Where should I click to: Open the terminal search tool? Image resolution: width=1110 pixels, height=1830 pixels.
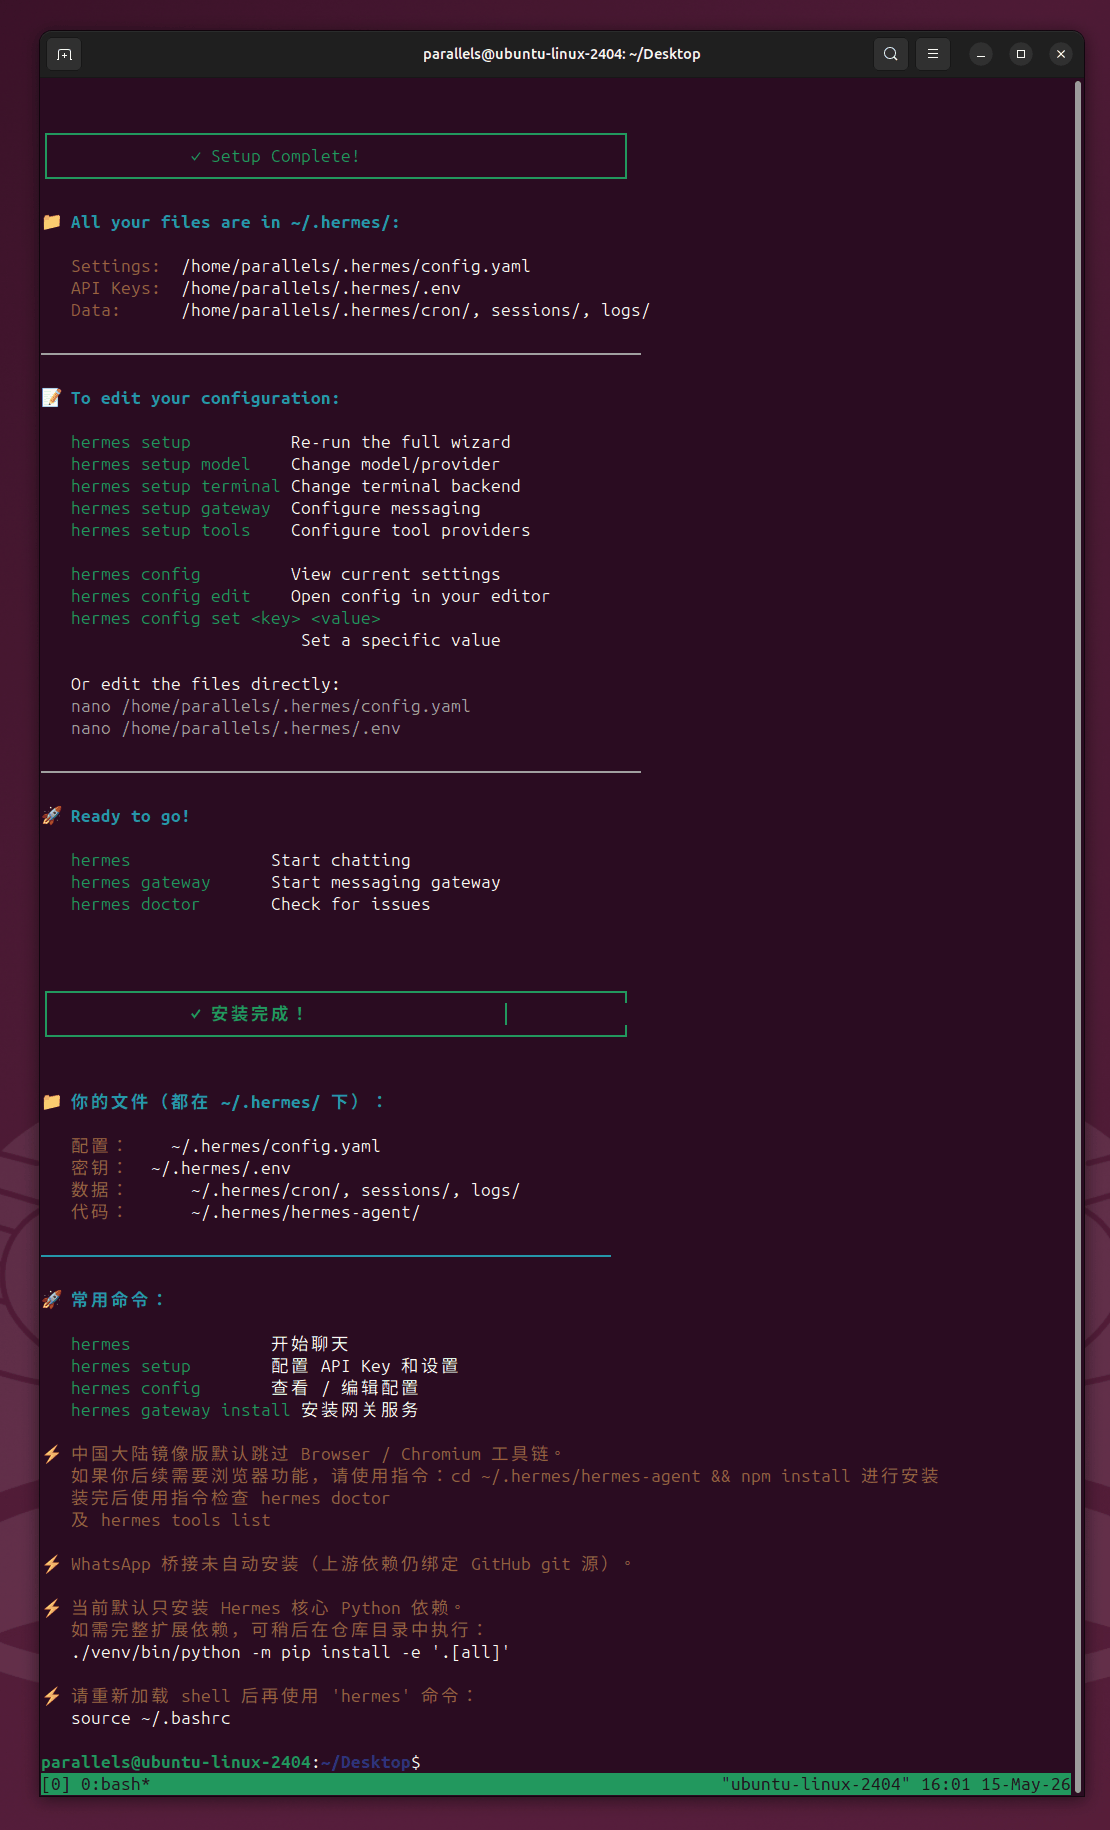point(891,54)
